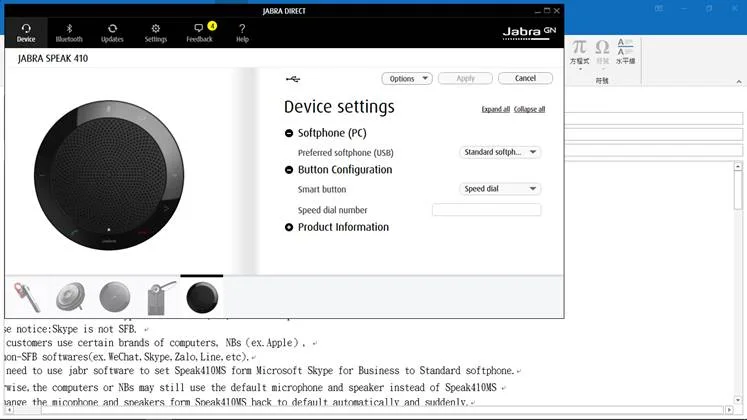Select the black Speak 410 device thumbnail
Image resolution: width=747 pixels, height=420 pixels.
click(x=202, y=298)
